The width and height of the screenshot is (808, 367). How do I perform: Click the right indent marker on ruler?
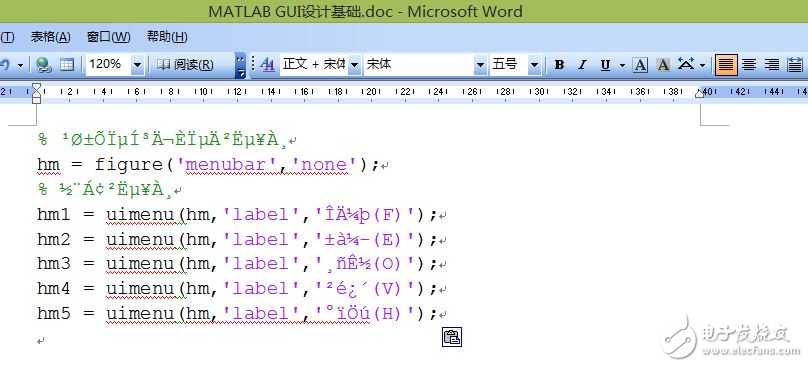(x=700, y=93)
